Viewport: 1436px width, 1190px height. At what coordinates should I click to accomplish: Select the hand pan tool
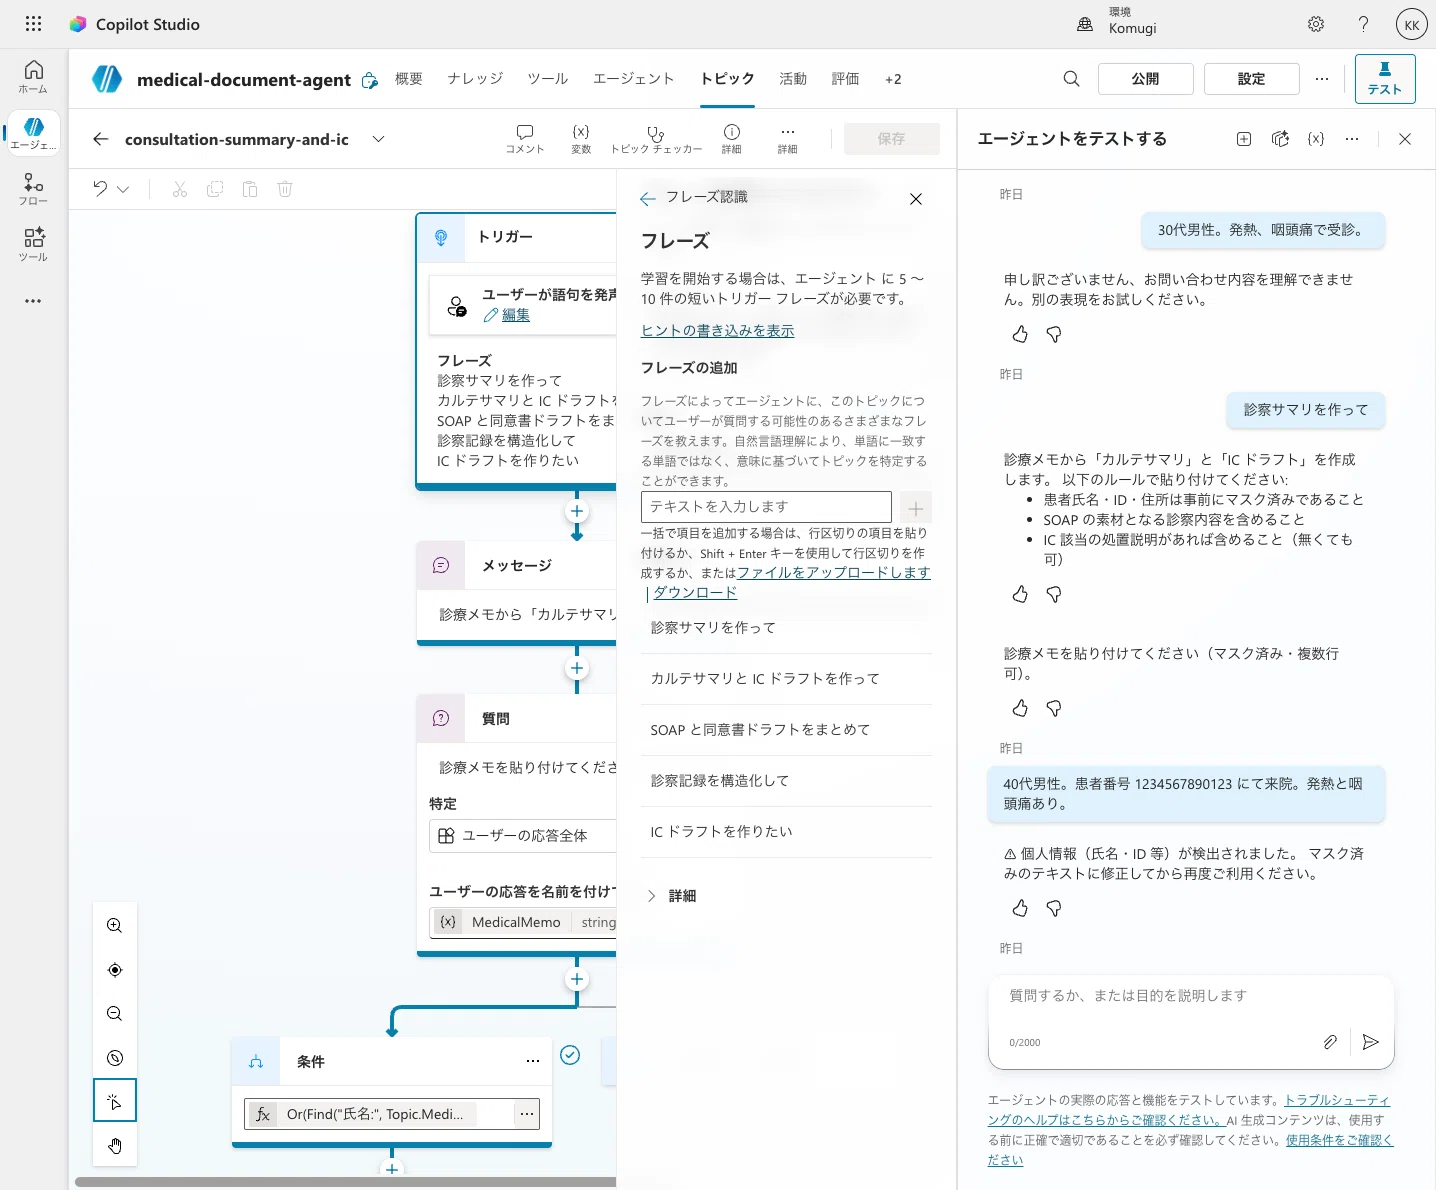tap(115, 1146)
